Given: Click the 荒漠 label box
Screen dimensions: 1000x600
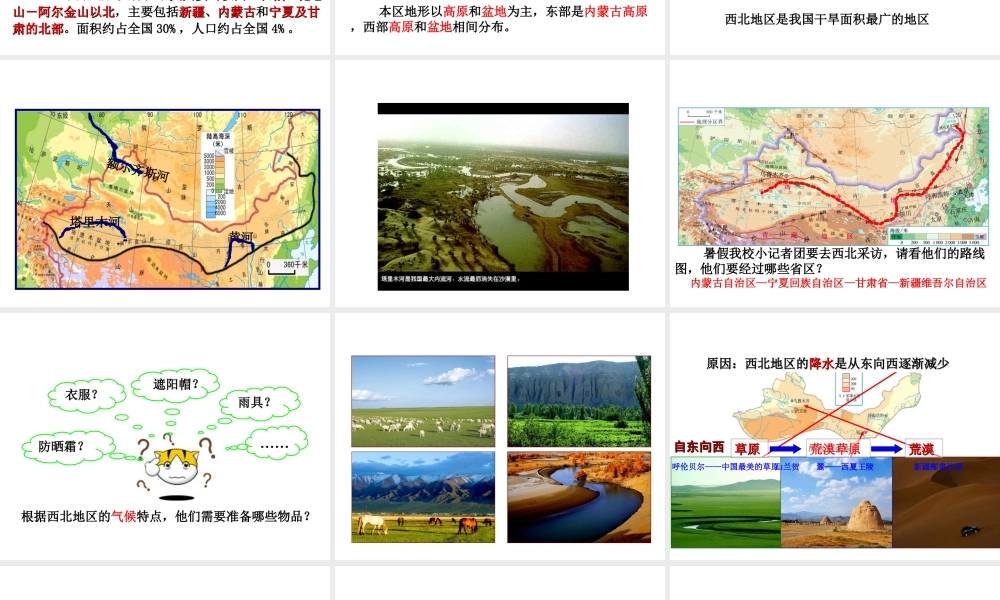Looking at the screenshot, I should (922, 449).
